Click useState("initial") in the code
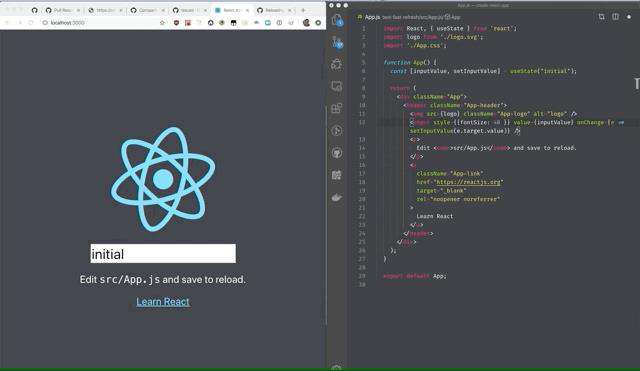This screenshot has width=640, height=371. click(542, 71)
